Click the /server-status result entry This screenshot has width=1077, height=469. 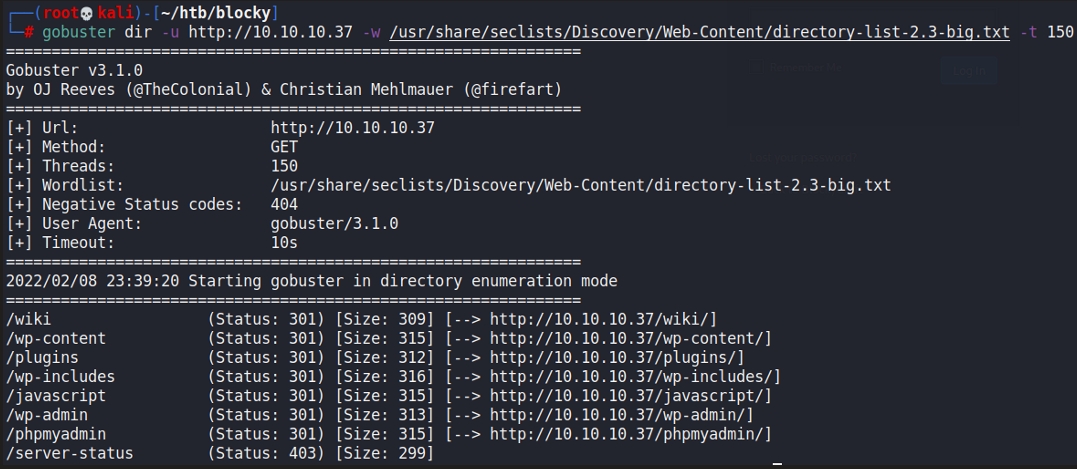coord(70,454)
